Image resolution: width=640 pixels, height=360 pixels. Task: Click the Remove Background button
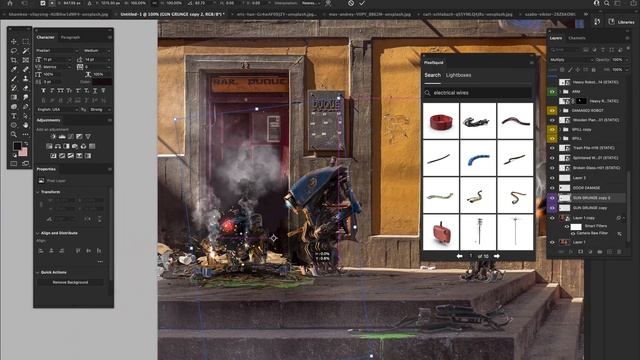pos(70,282)
